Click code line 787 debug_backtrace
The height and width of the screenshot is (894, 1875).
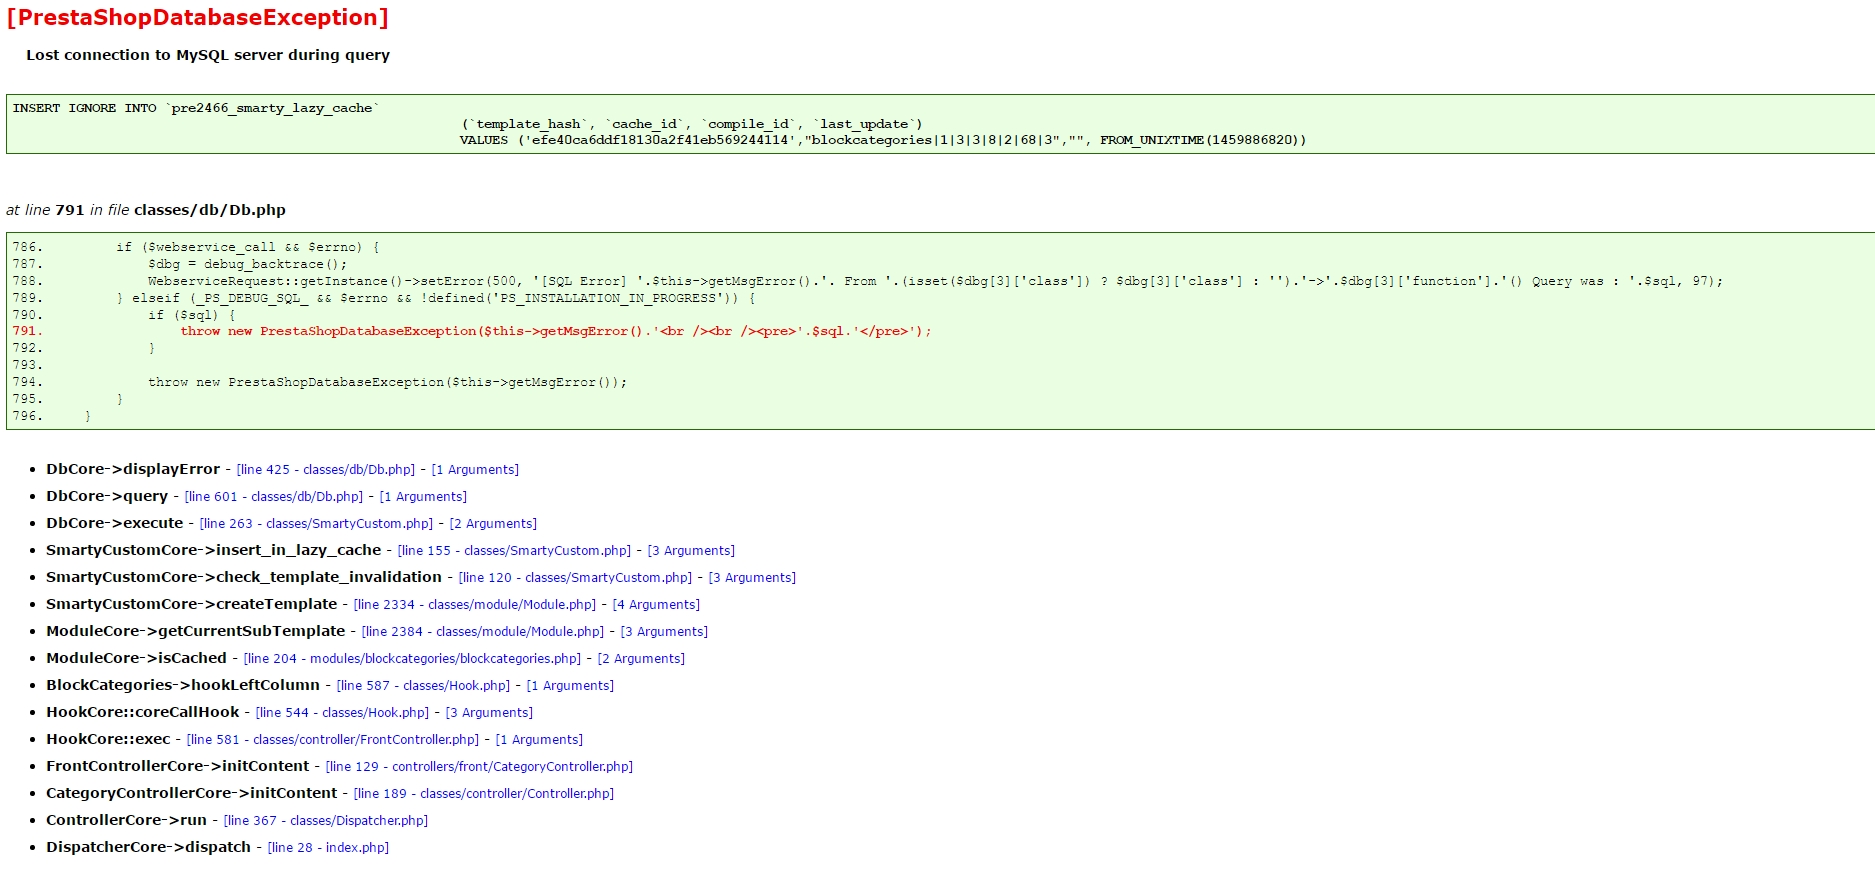coord(248,264)
